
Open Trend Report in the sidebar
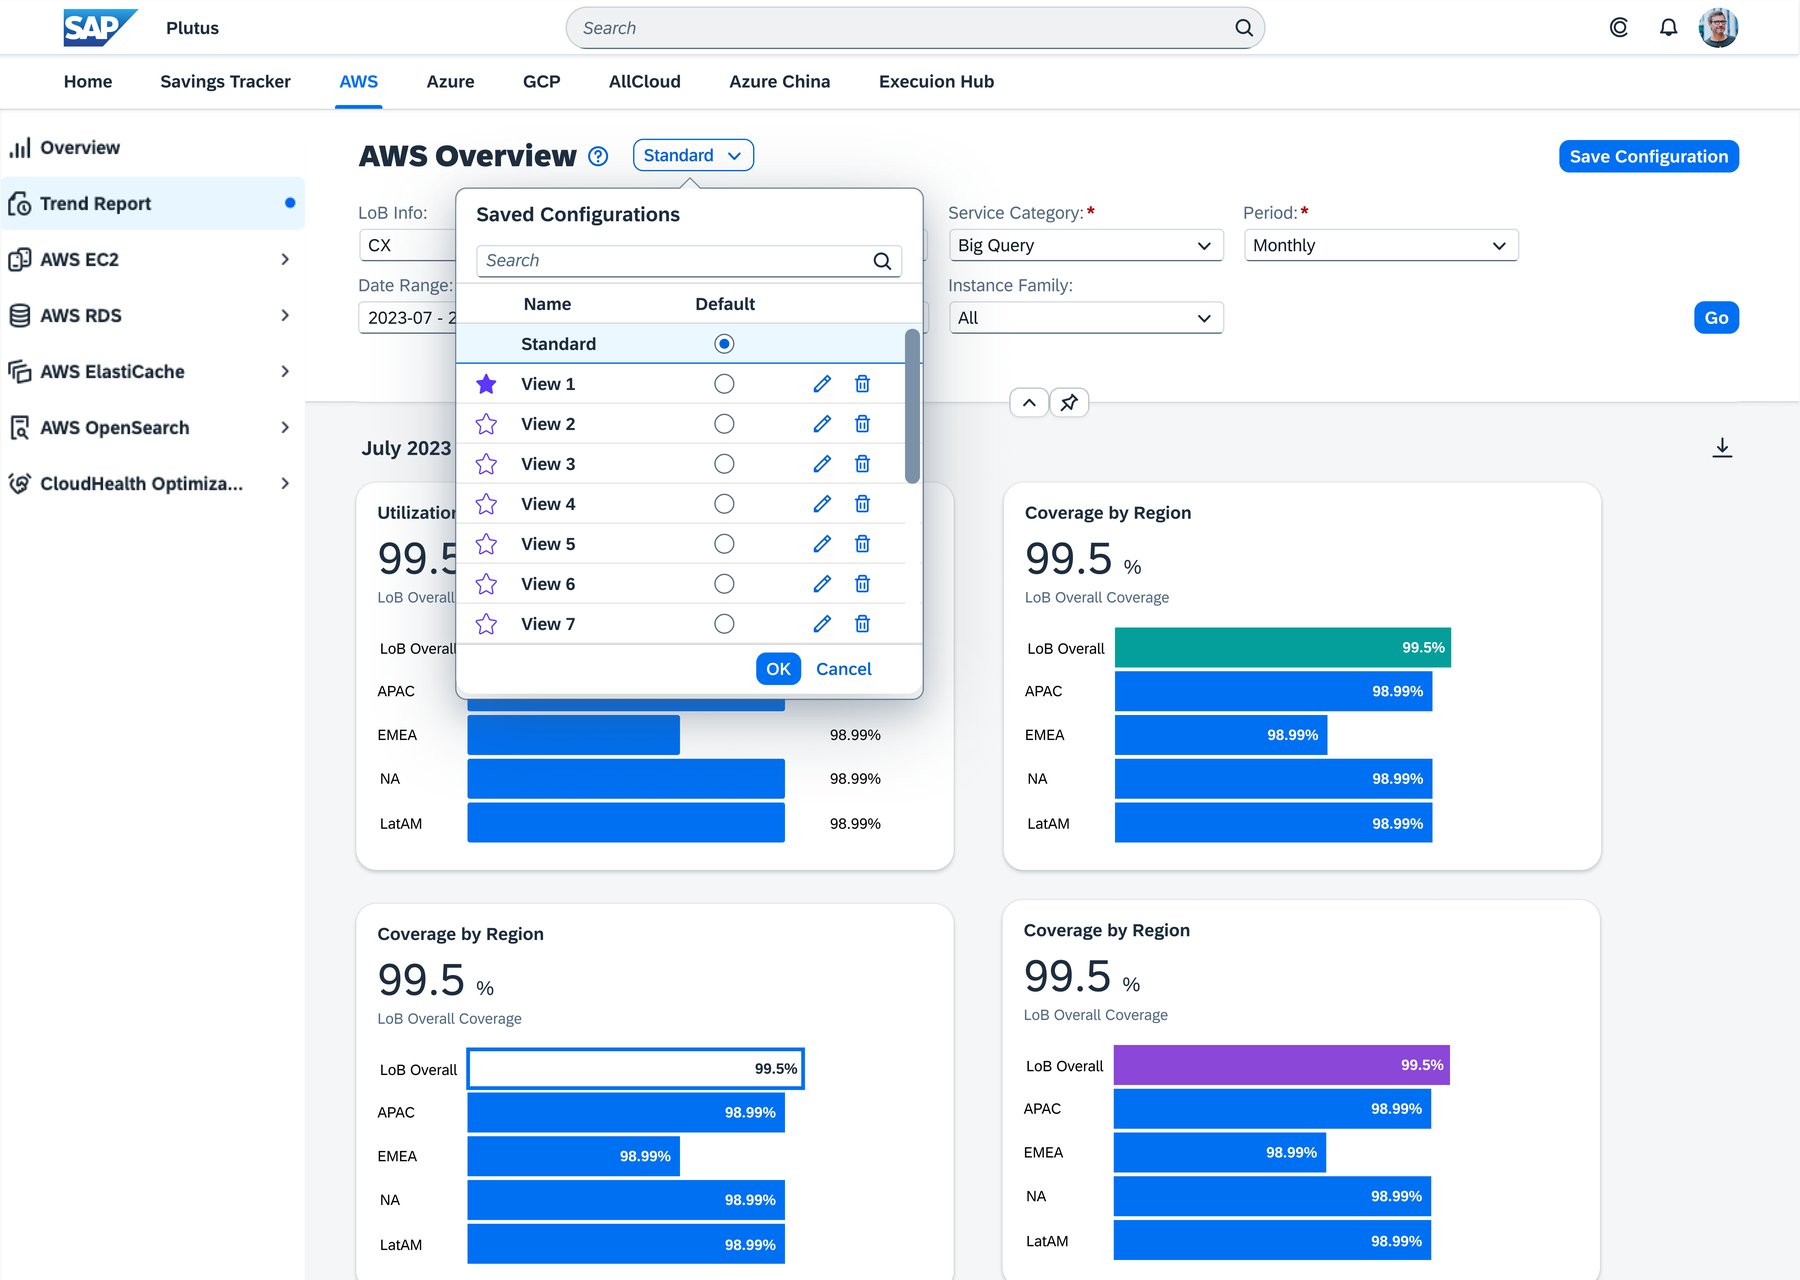click(x=152, y=204)
